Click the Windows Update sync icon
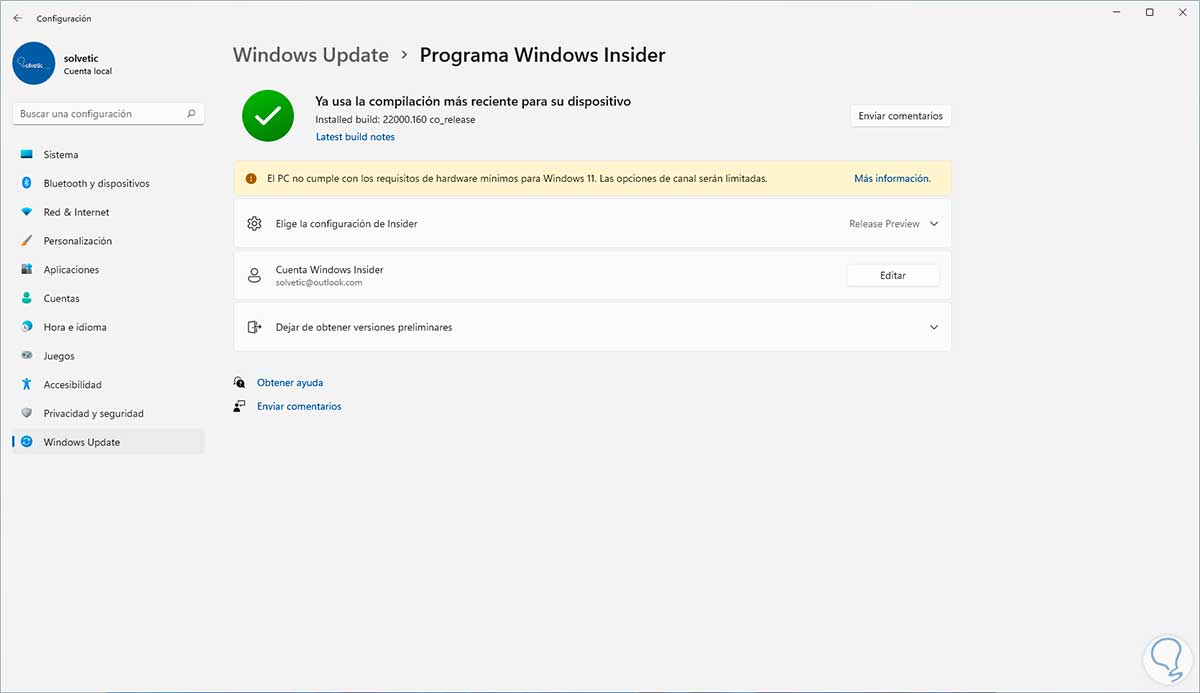Image resolution: width=1200 pixels, height=693 pixels. click(x=26, y=442)
